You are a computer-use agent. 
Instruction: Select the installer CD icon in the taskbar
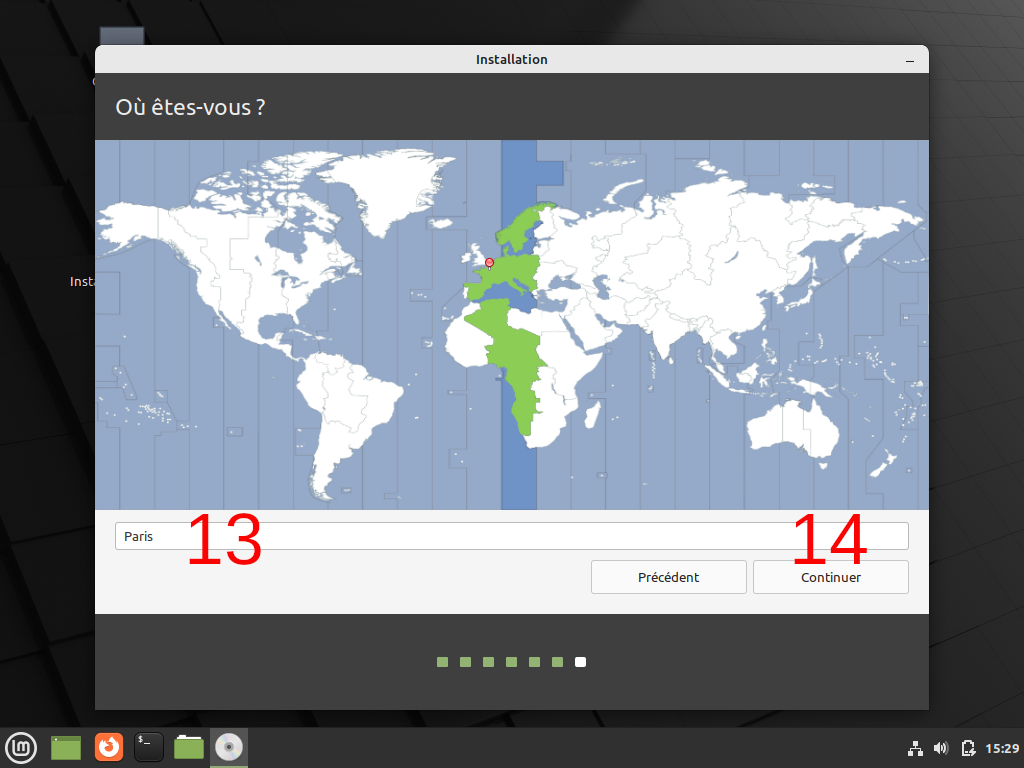[228, 747]
